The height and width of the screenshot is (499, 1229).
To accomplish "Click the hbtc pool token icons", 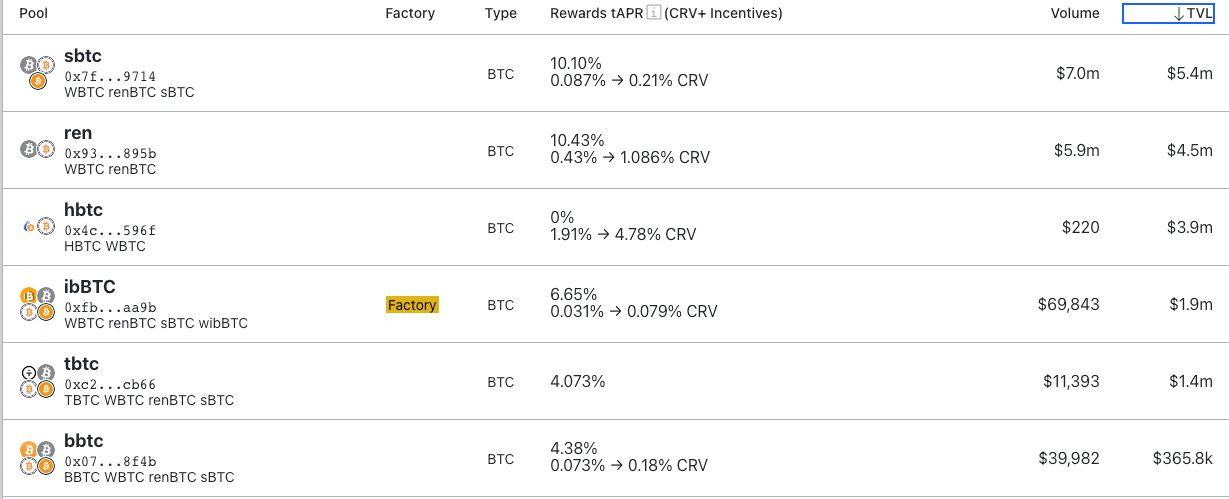I will 37,228.
